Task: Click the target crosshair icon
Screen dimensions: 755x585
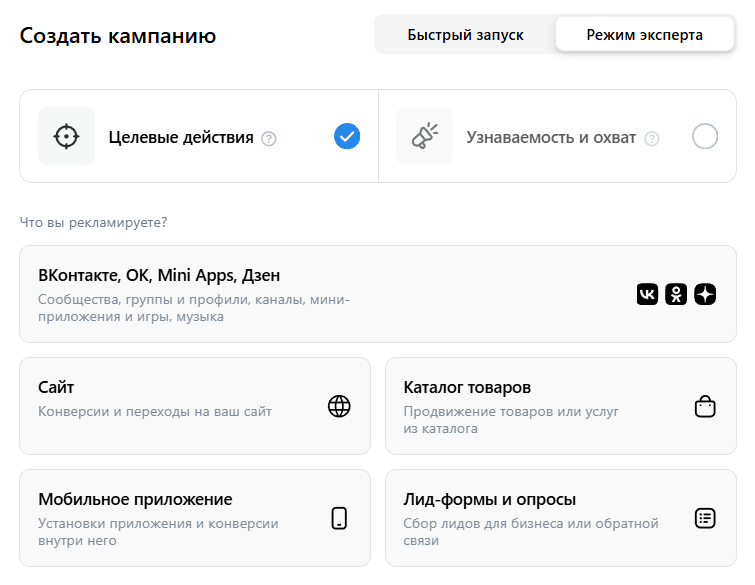Action: click(x=66, y=136)
